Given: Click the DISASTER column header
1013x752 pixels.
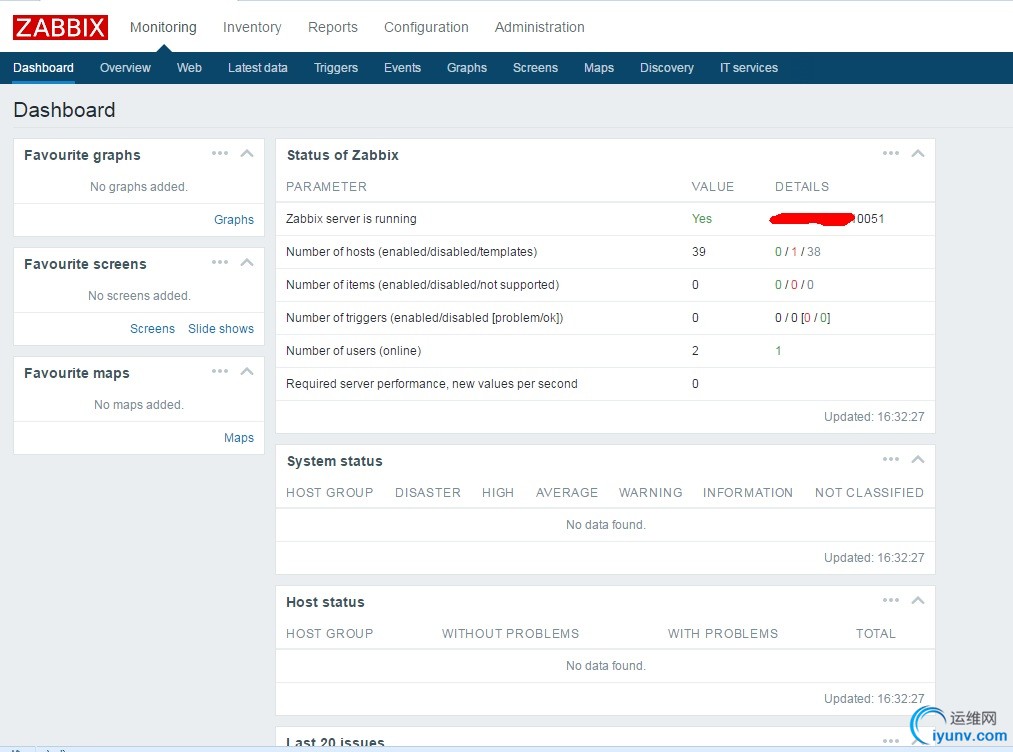Looking at the screenshot, I should click(x=428, y=493).
